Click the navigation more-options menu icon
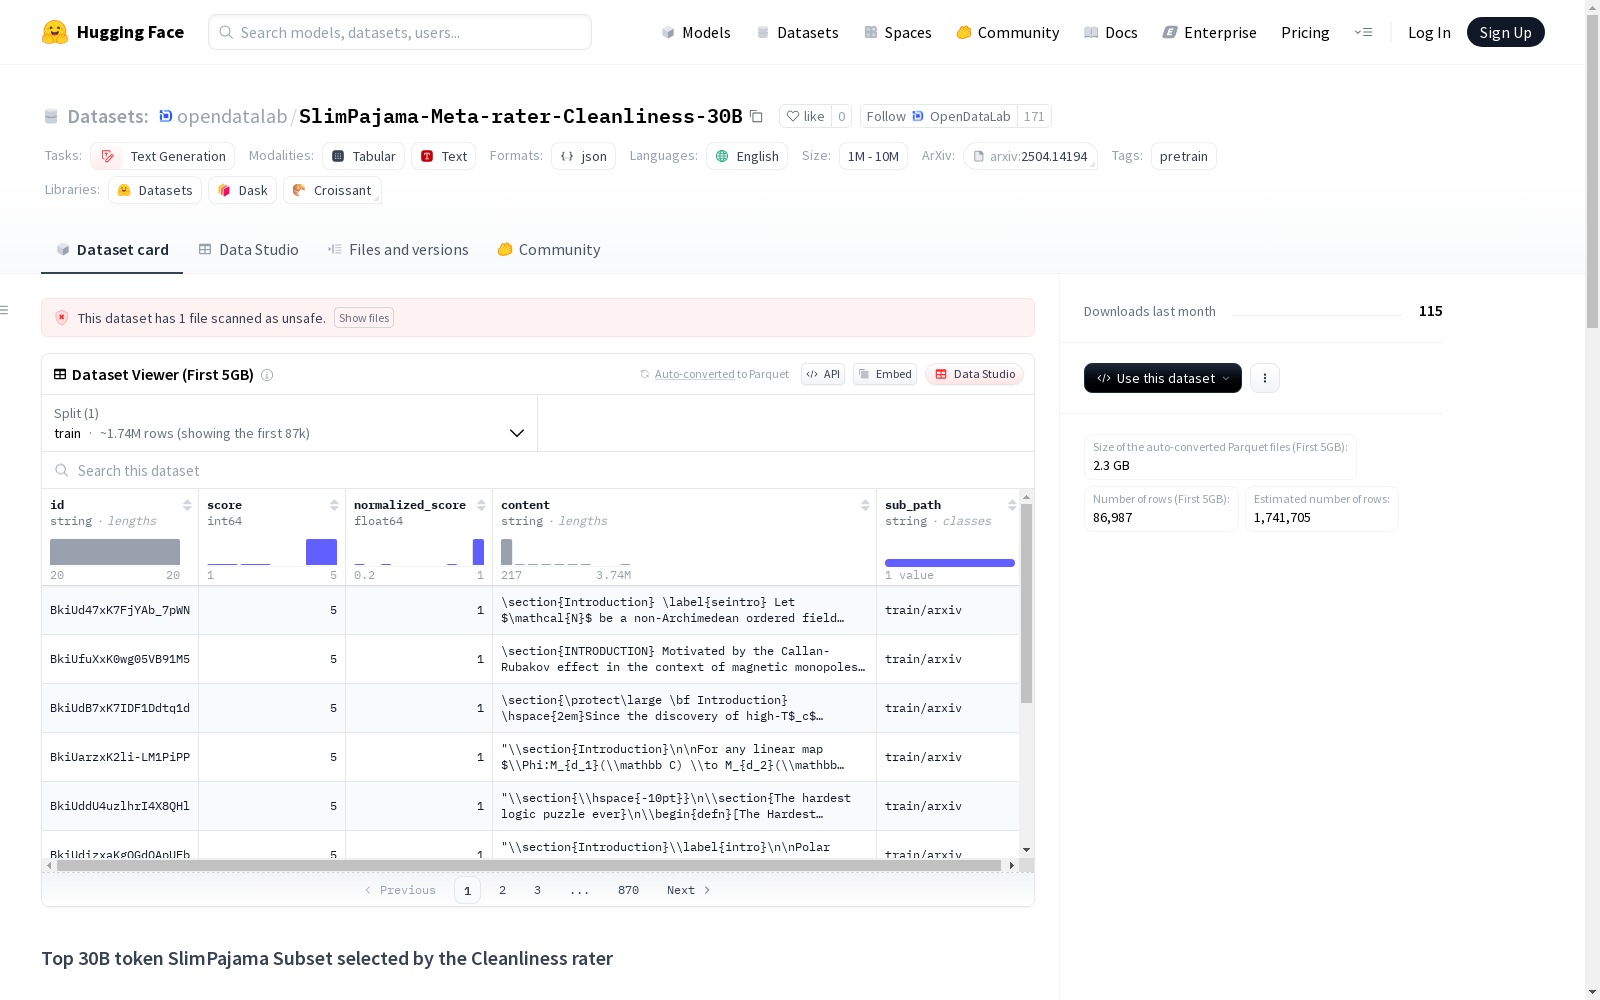Screen dimensions: 1600x1000 pyautogui.click(x=1363, y=32)
